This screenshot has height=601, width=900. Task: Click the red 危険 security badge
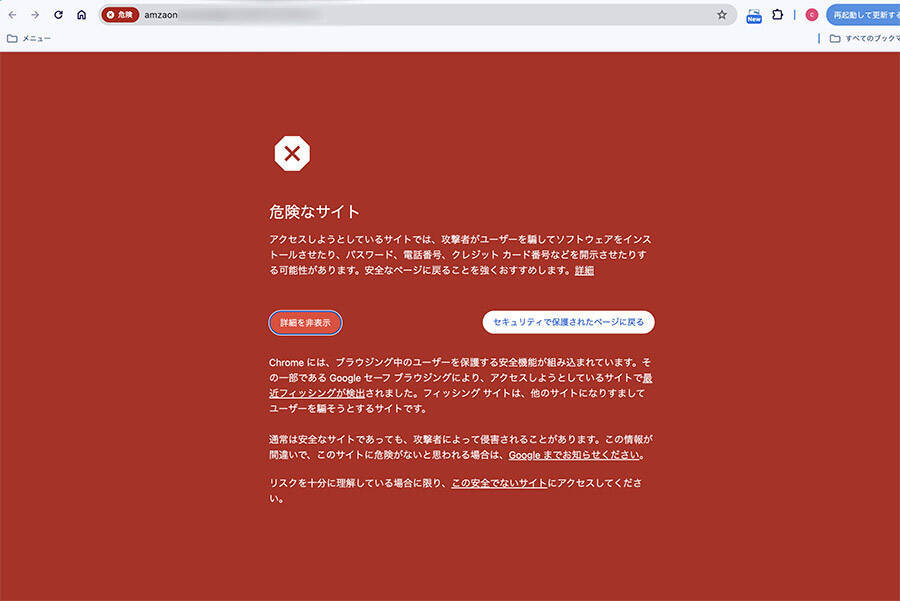click(120, 15)
